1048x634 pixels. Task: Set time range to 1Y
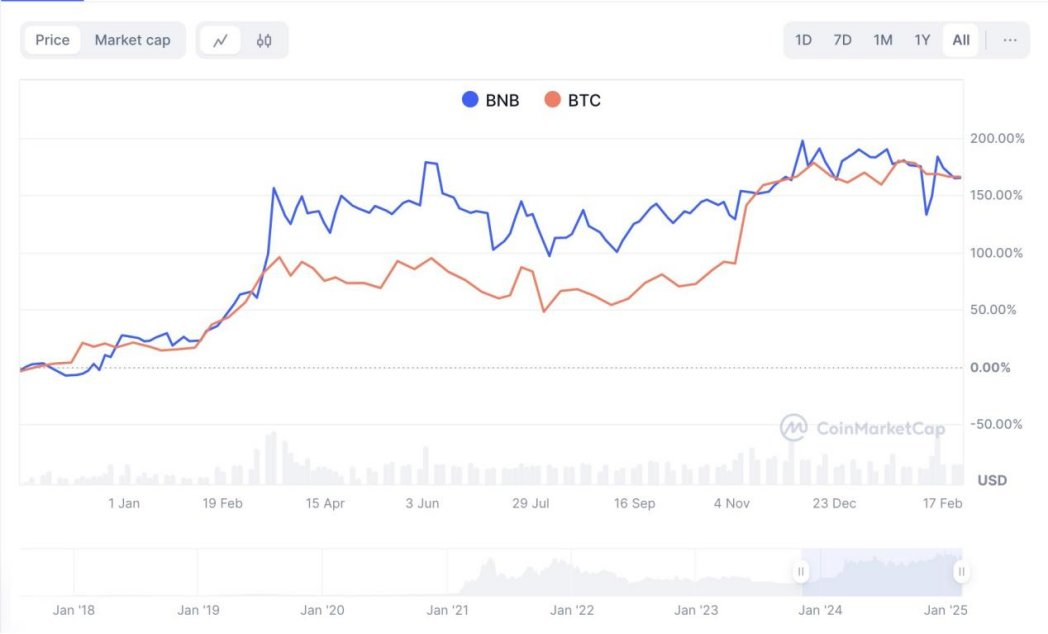[x=922, y=40]
